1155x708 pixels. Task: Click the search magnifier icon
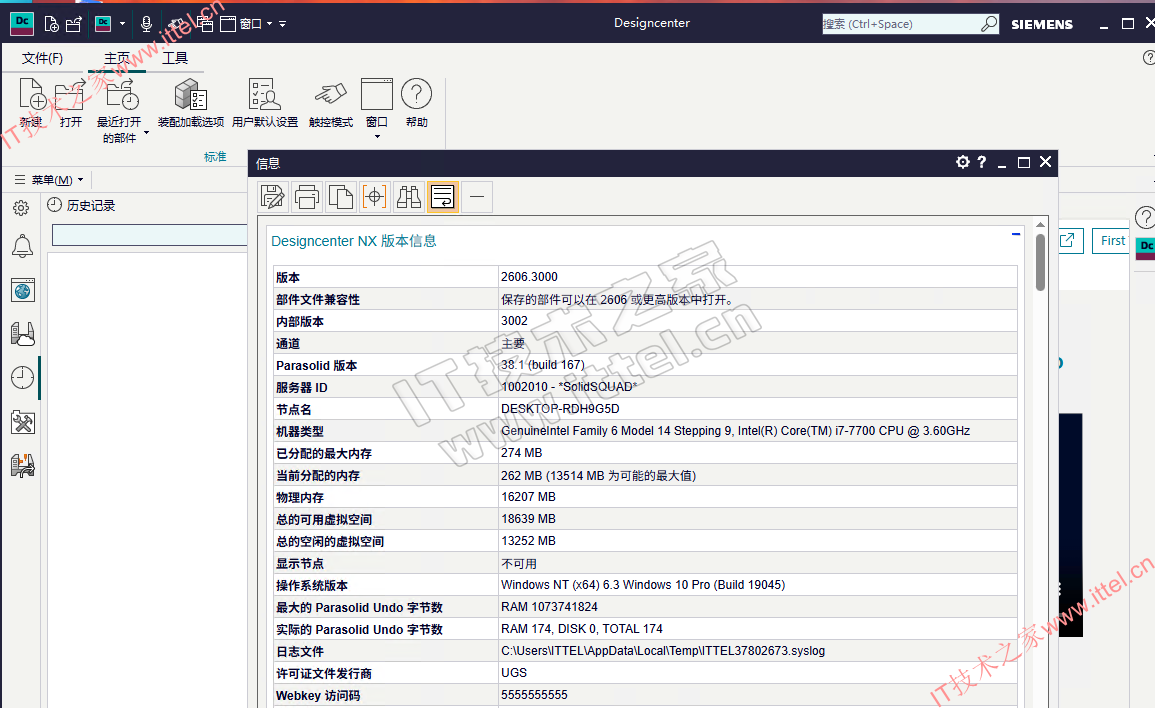[989, 24]
